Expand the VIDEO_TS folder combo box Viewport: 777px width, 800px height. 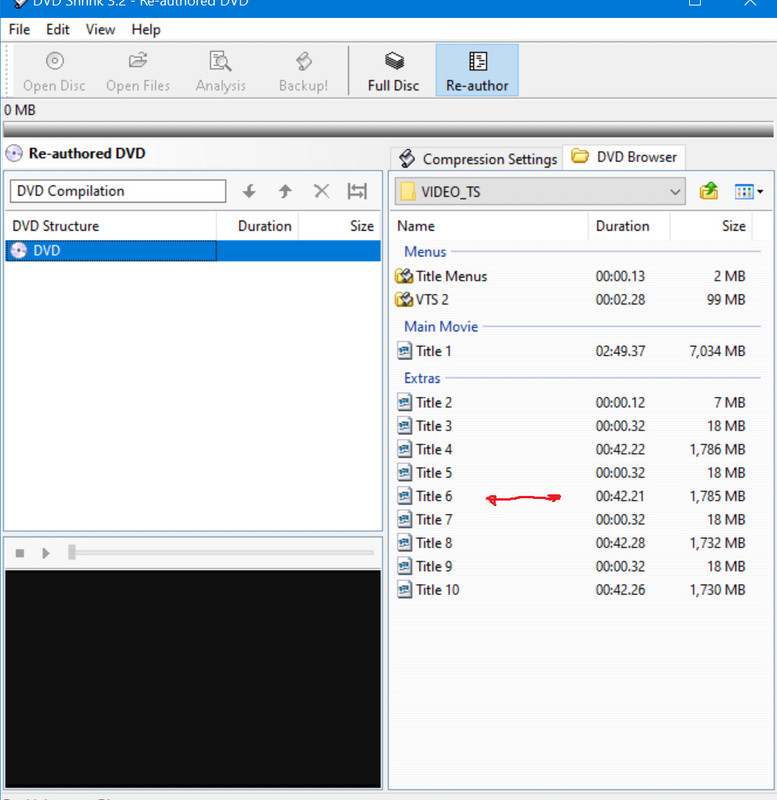tap(540, 192)
